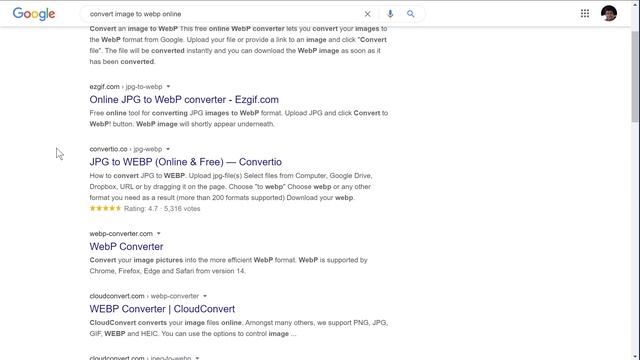
Task: Open the account profile avatar
Action: click(x=609, y=13)
